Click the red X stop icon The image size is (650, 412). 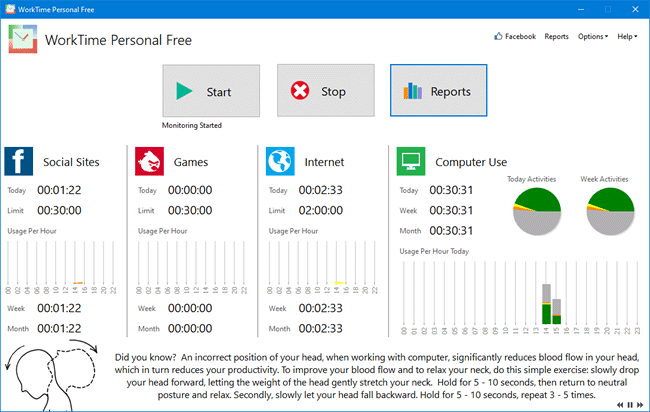click(x=300, y=90)
